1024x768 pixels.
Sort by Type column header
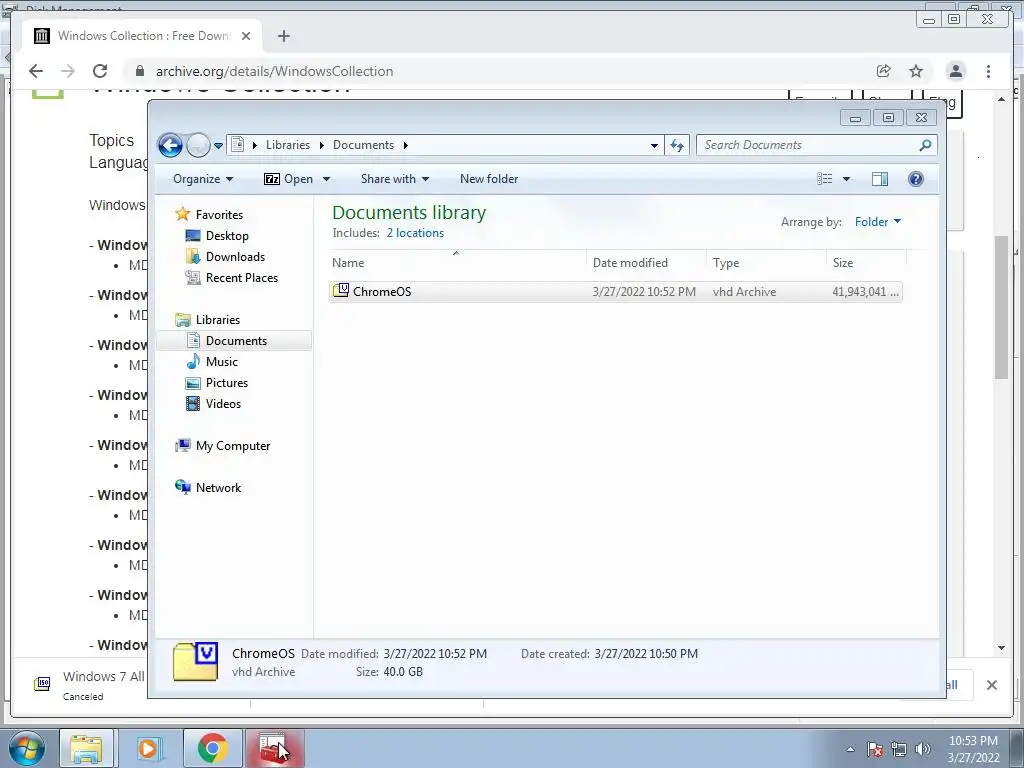point(767,263)
